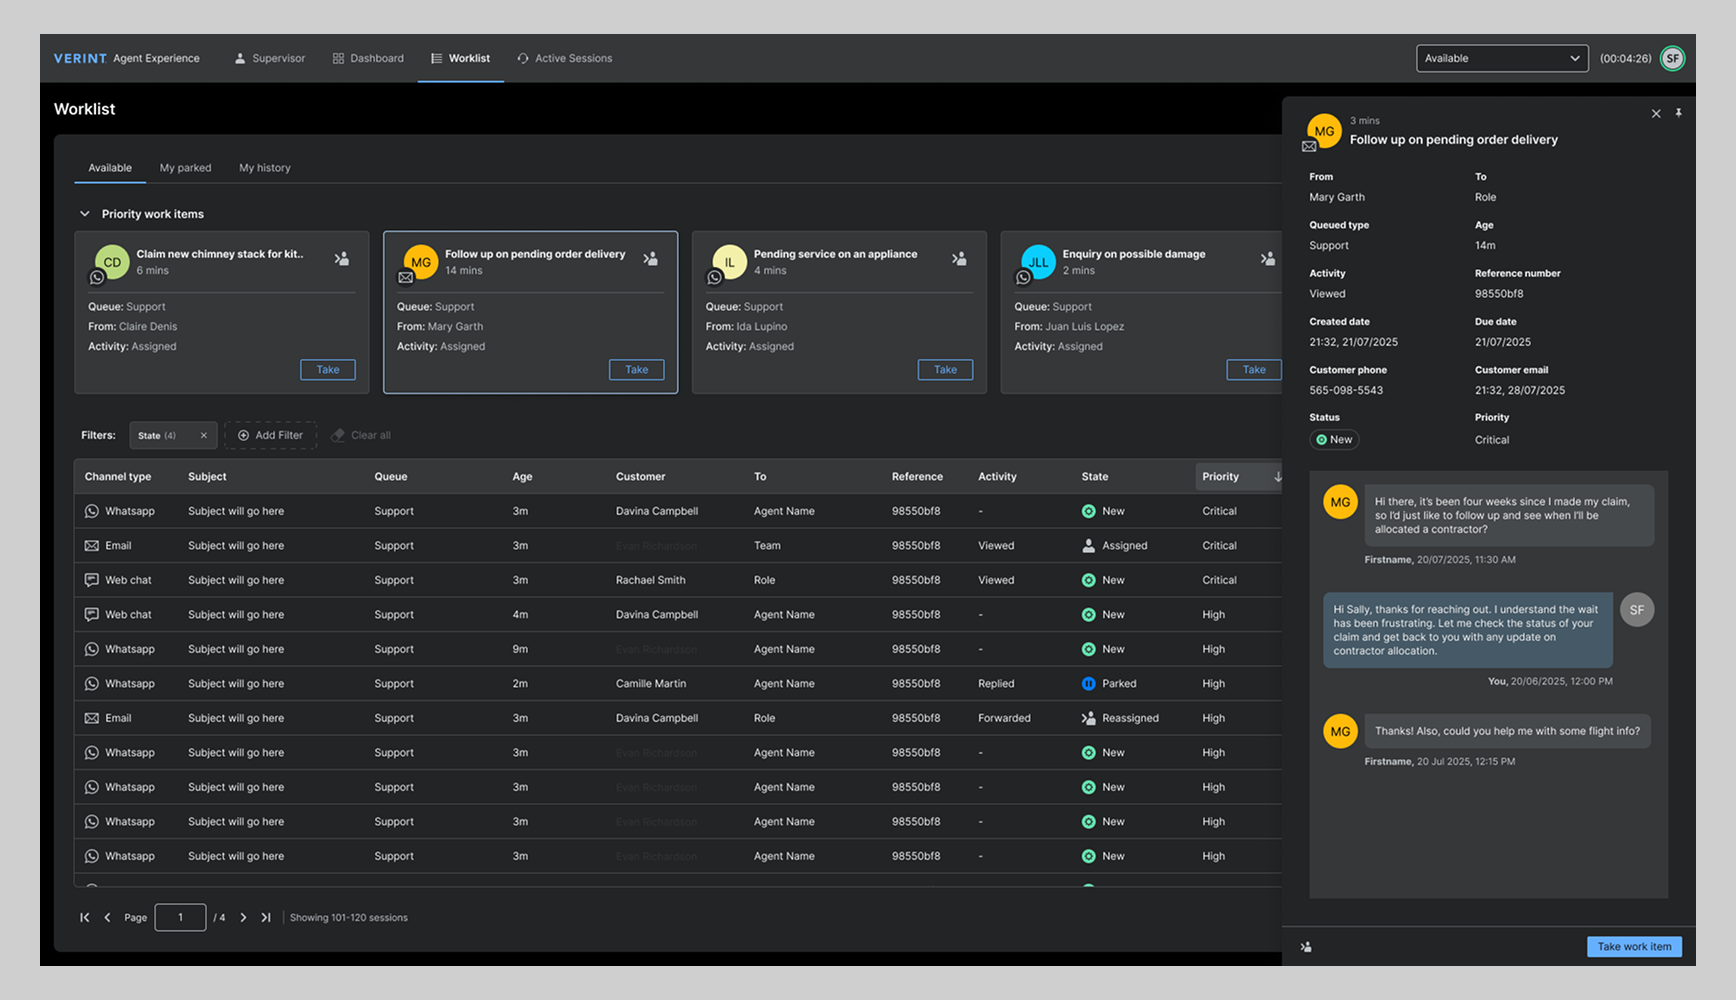Remove the State filter chip

[203, 436]
